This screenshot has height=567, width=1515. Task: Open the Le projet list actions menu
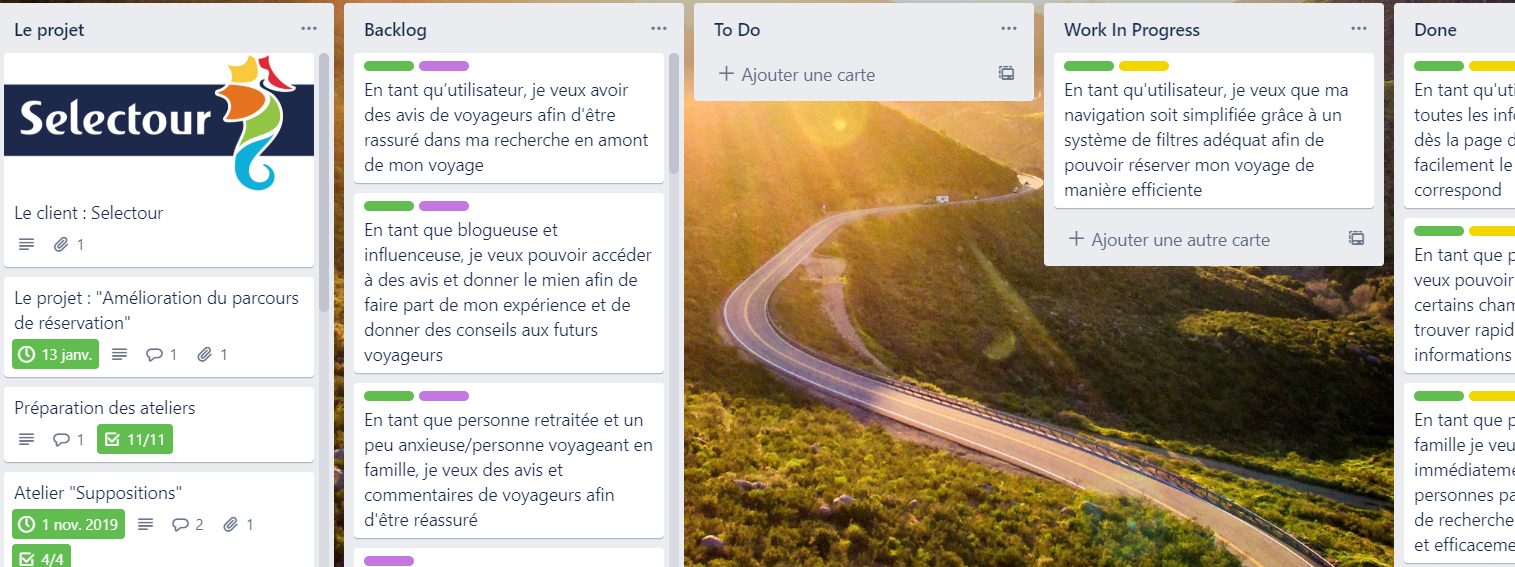point(309,29)
